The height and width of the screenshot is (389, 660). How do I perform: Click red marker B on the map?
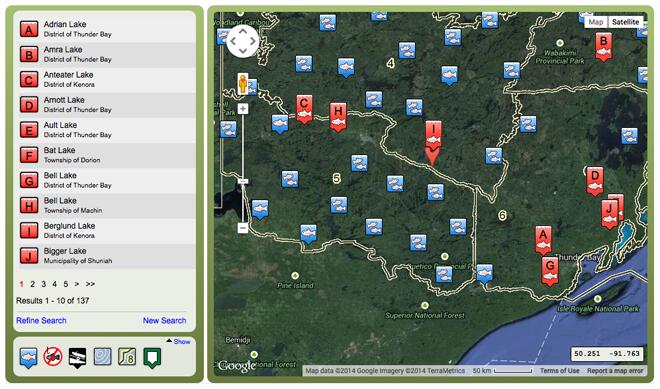604,47
